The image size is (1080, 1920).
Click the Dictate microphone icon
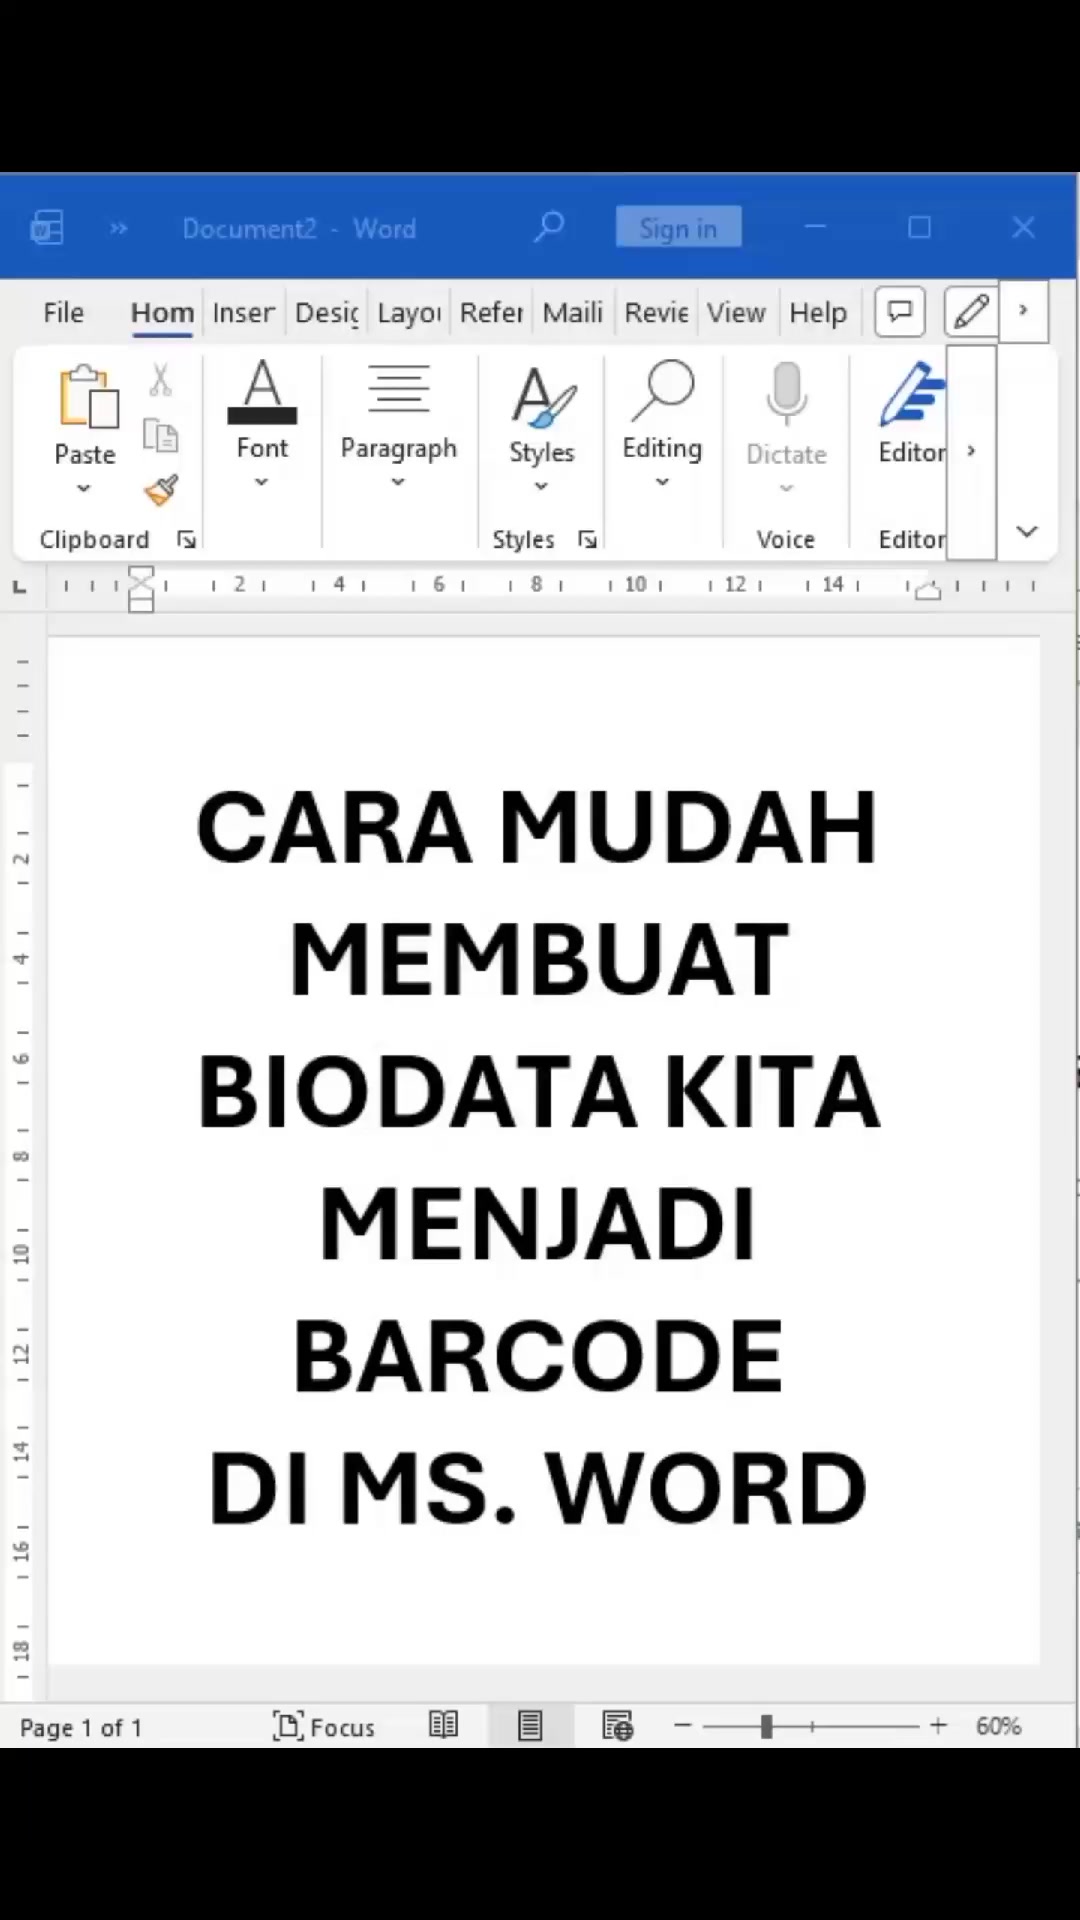click(x=787, y=393)
